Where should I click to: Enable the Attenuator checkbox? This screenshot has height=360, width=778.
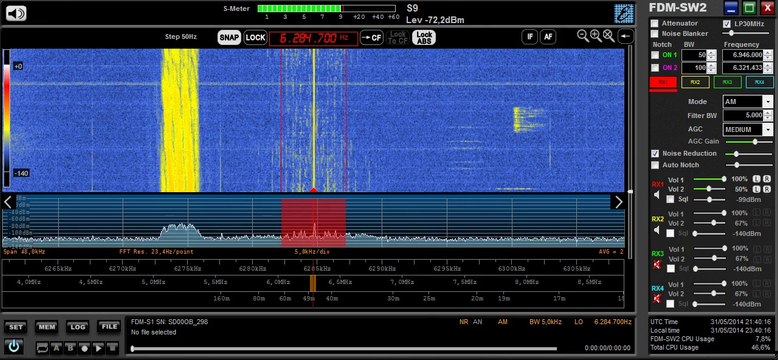655,23
